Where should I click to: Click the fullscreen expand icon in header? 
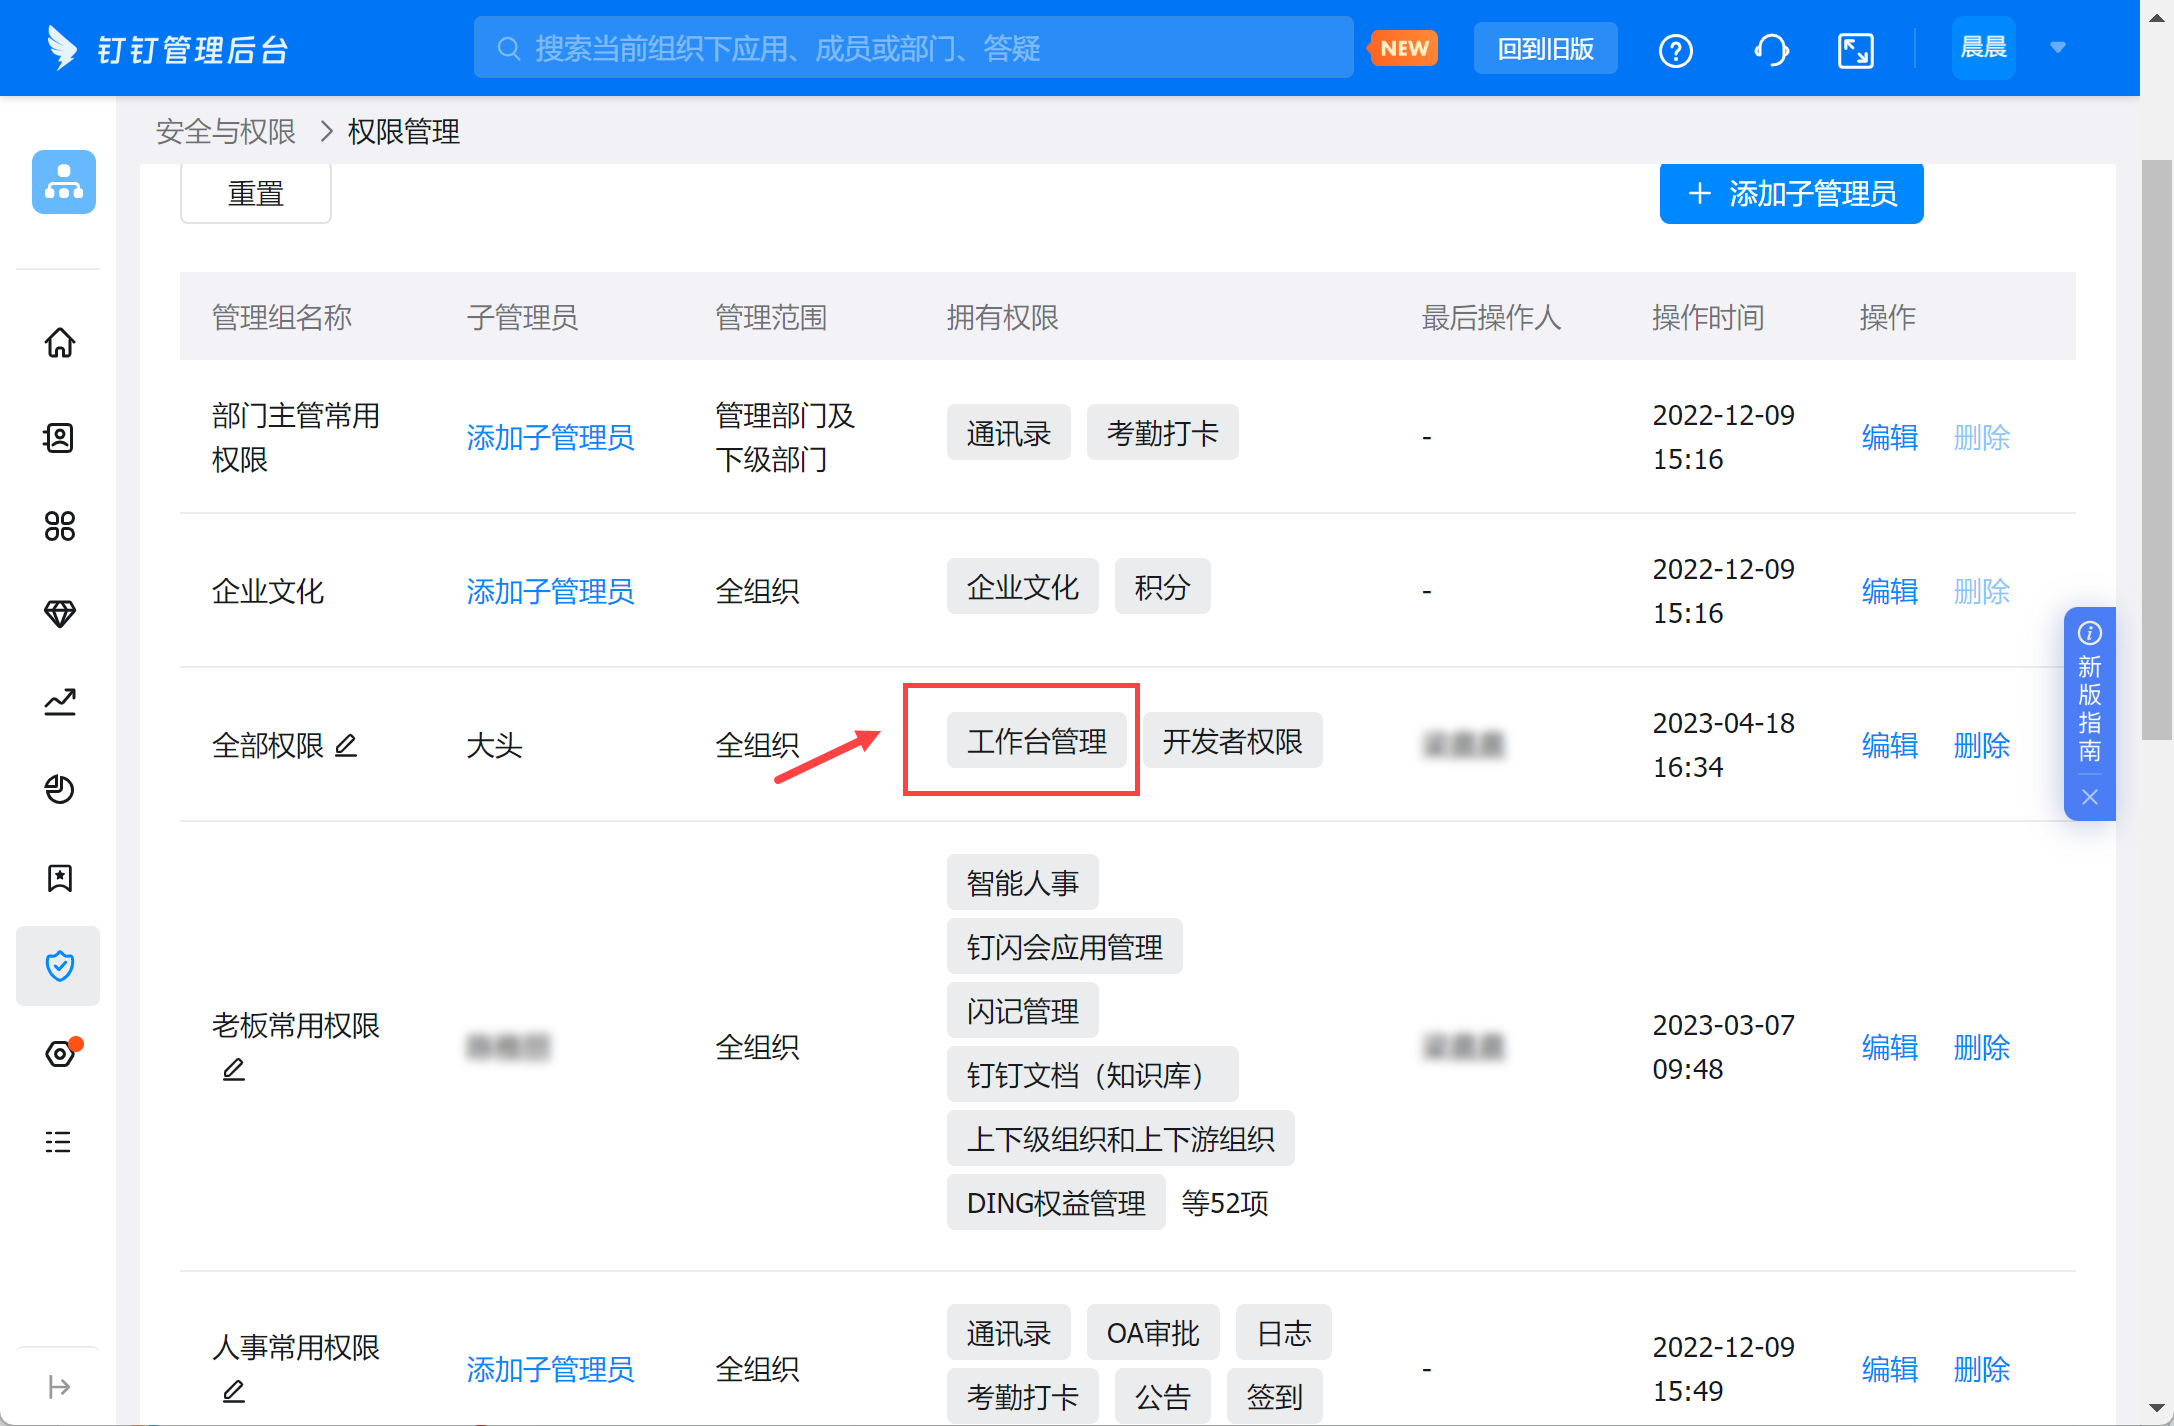pyautogui.click(x=1855, y=50)
